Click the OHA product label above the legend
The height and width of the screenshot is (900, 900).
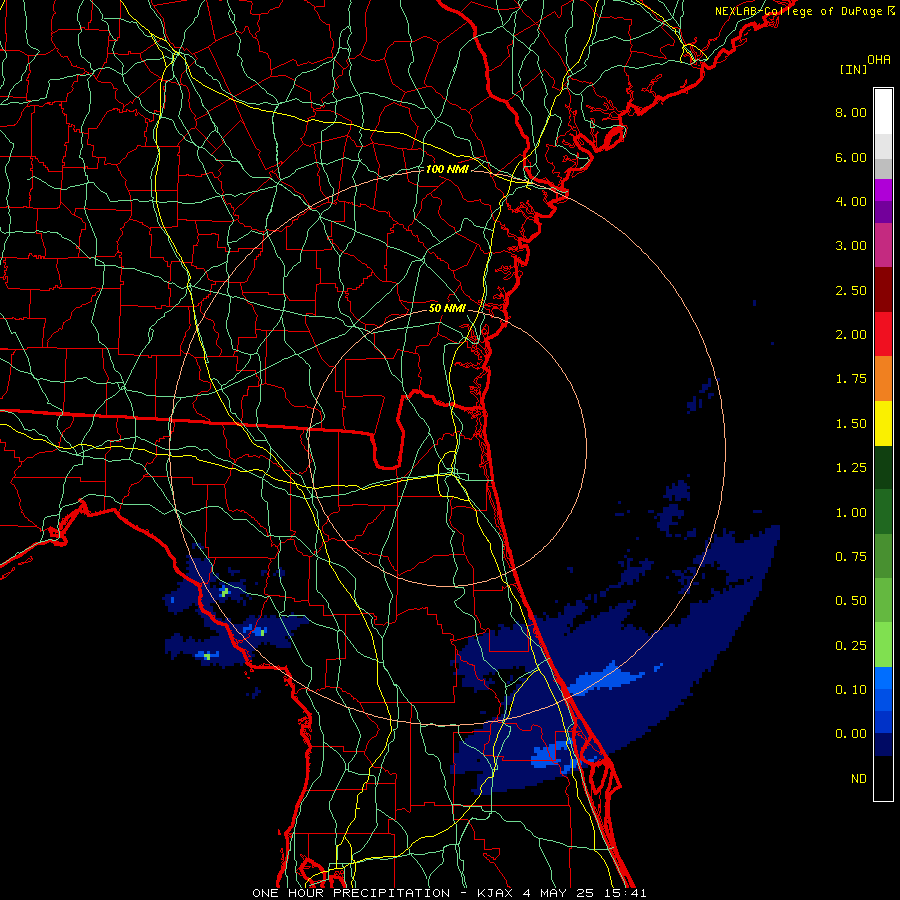pyautogui.click(x=879, y=60)
